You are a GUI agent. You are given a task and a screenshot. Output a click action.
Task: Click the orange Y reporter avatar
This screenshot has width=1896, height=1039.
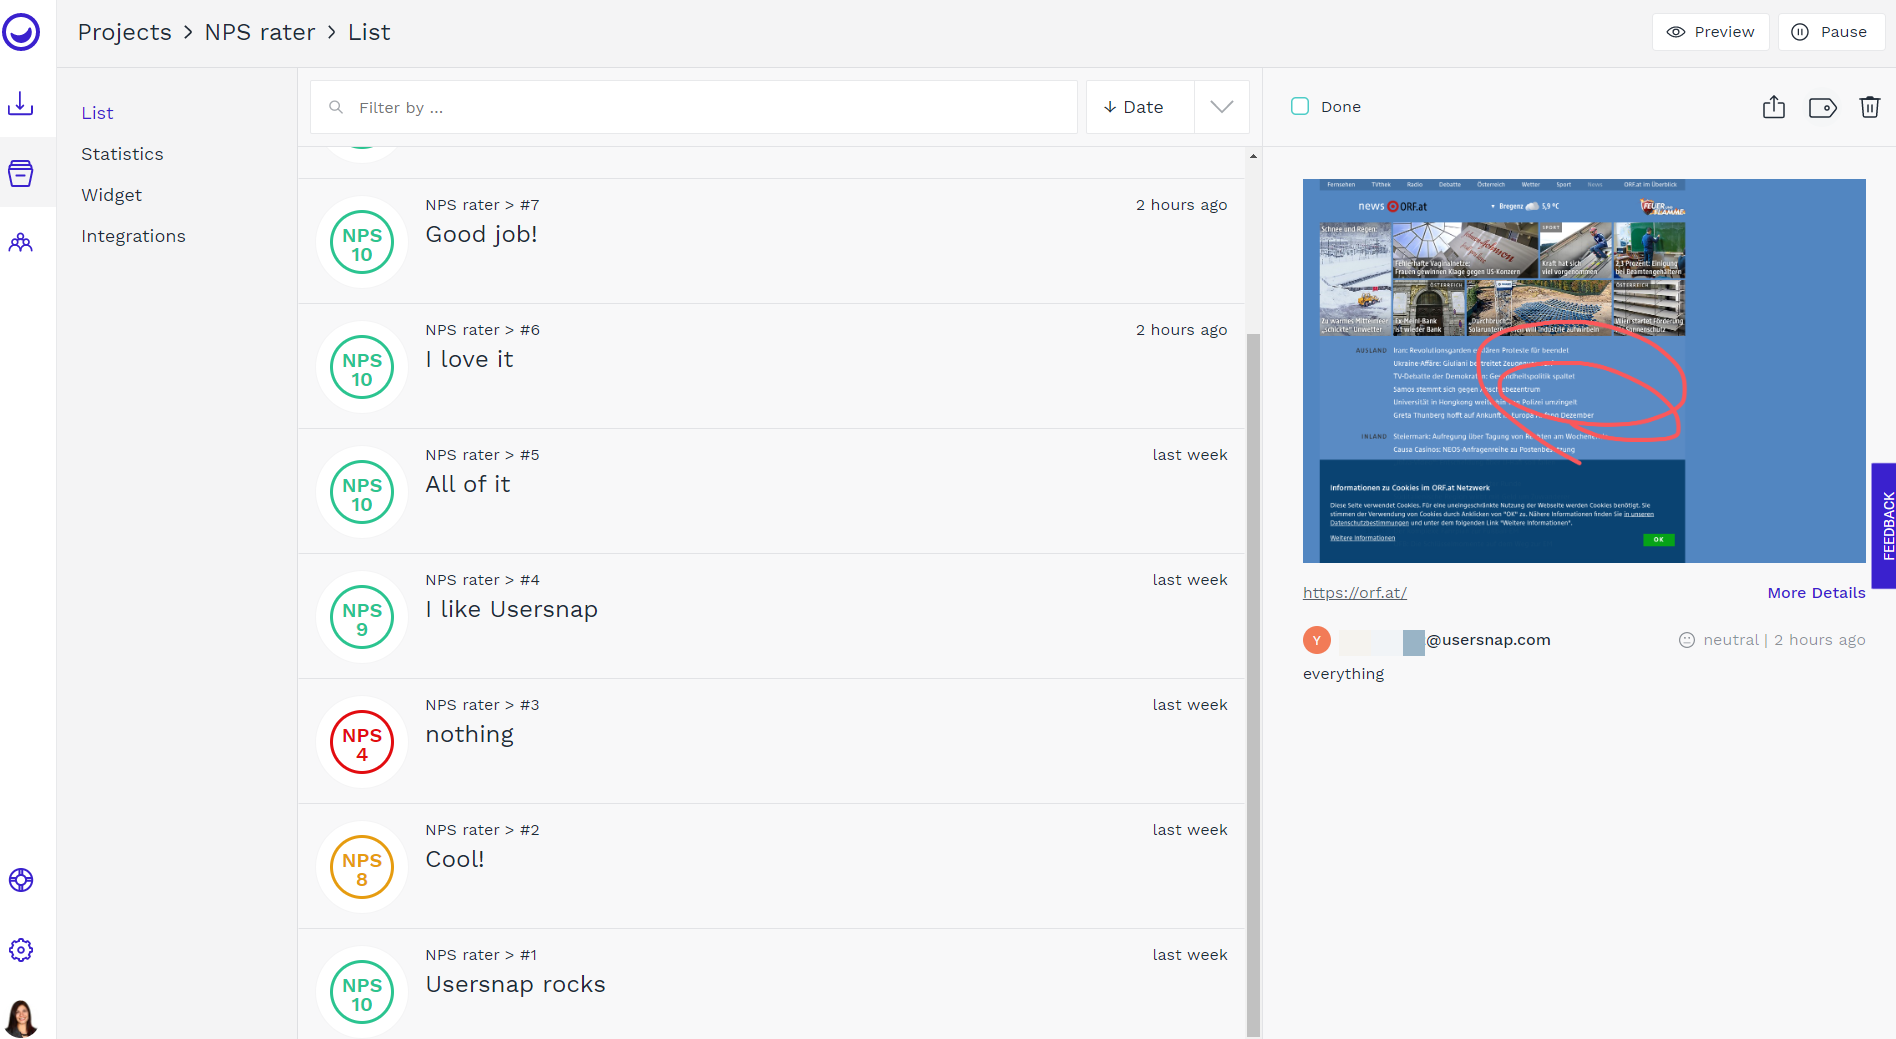click(1317, 640)
